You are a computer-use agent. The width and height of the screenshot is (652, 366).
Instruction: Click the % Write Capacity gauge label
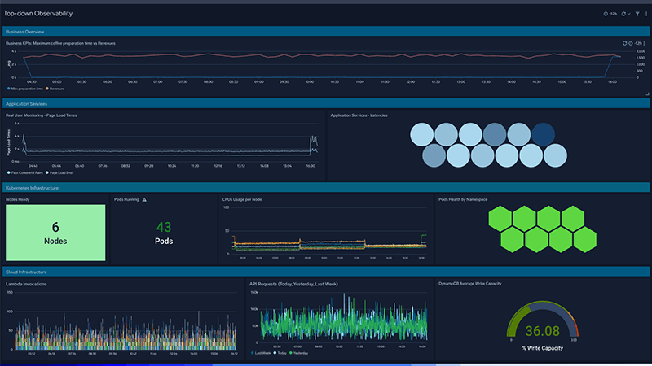click(542, 348)
